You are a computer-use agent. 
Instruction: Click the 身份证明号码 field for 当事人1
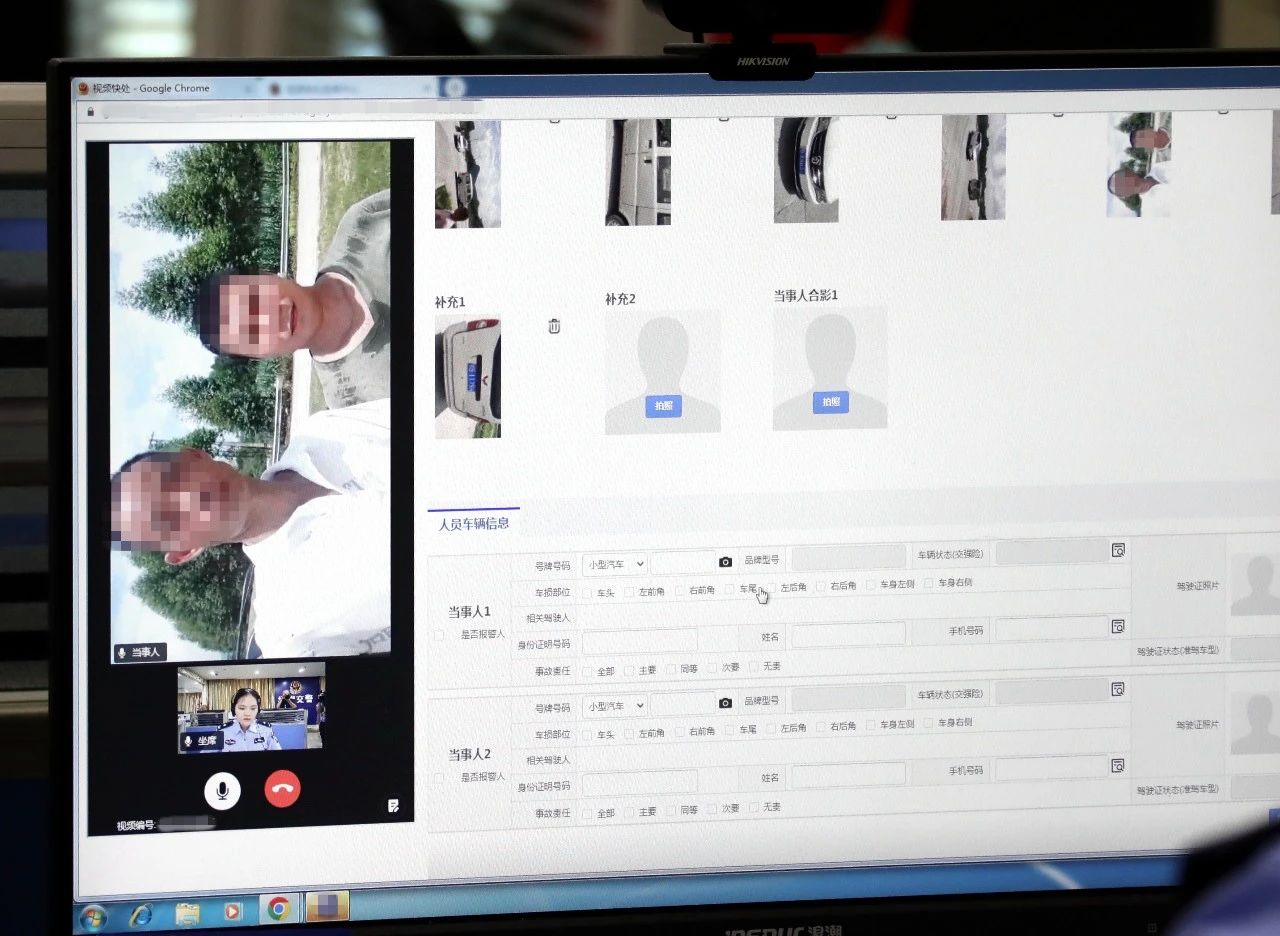(640, 641)
